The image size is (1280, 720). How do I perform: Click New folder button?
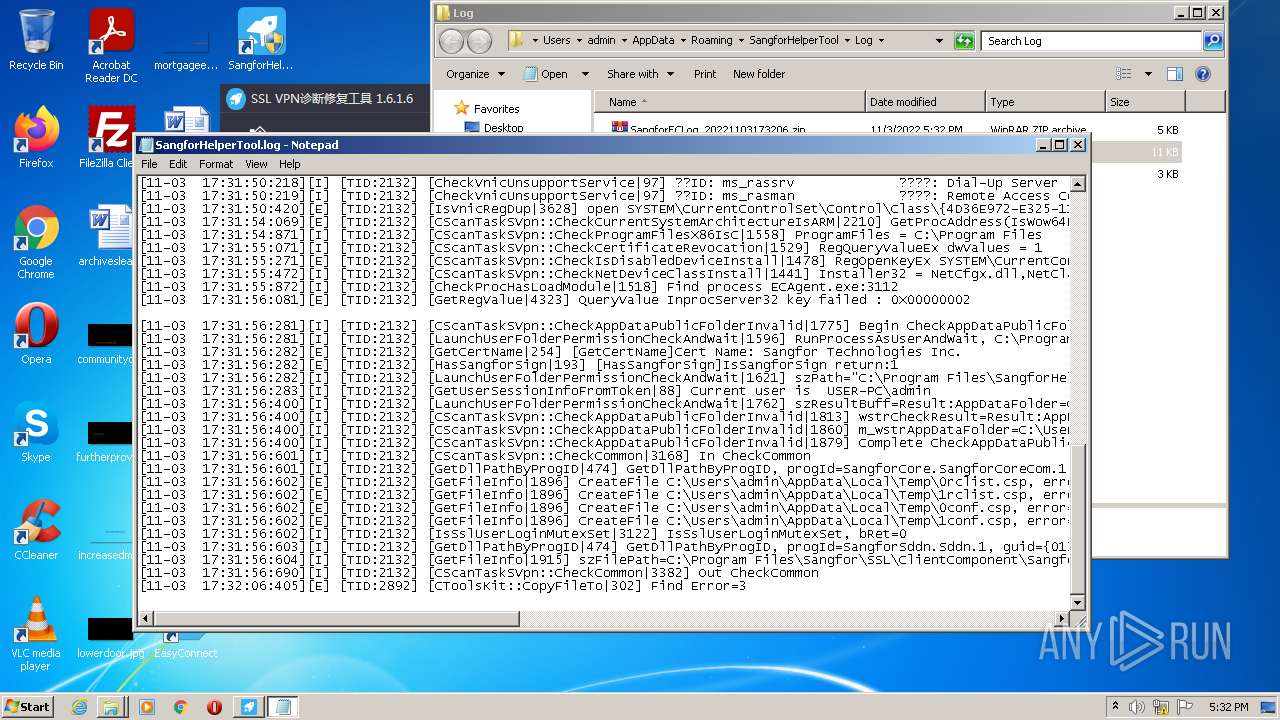[759, 74]
